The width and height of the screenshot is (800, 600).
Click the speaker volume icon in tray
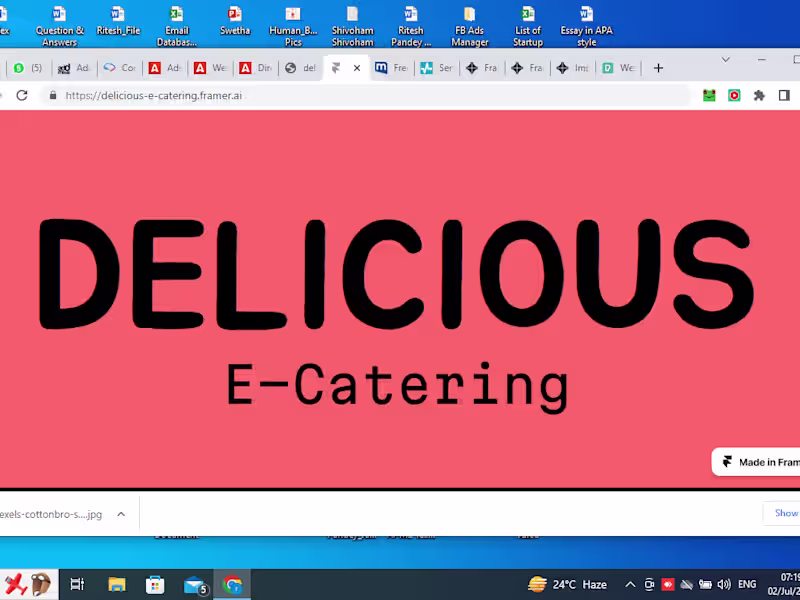723,584
